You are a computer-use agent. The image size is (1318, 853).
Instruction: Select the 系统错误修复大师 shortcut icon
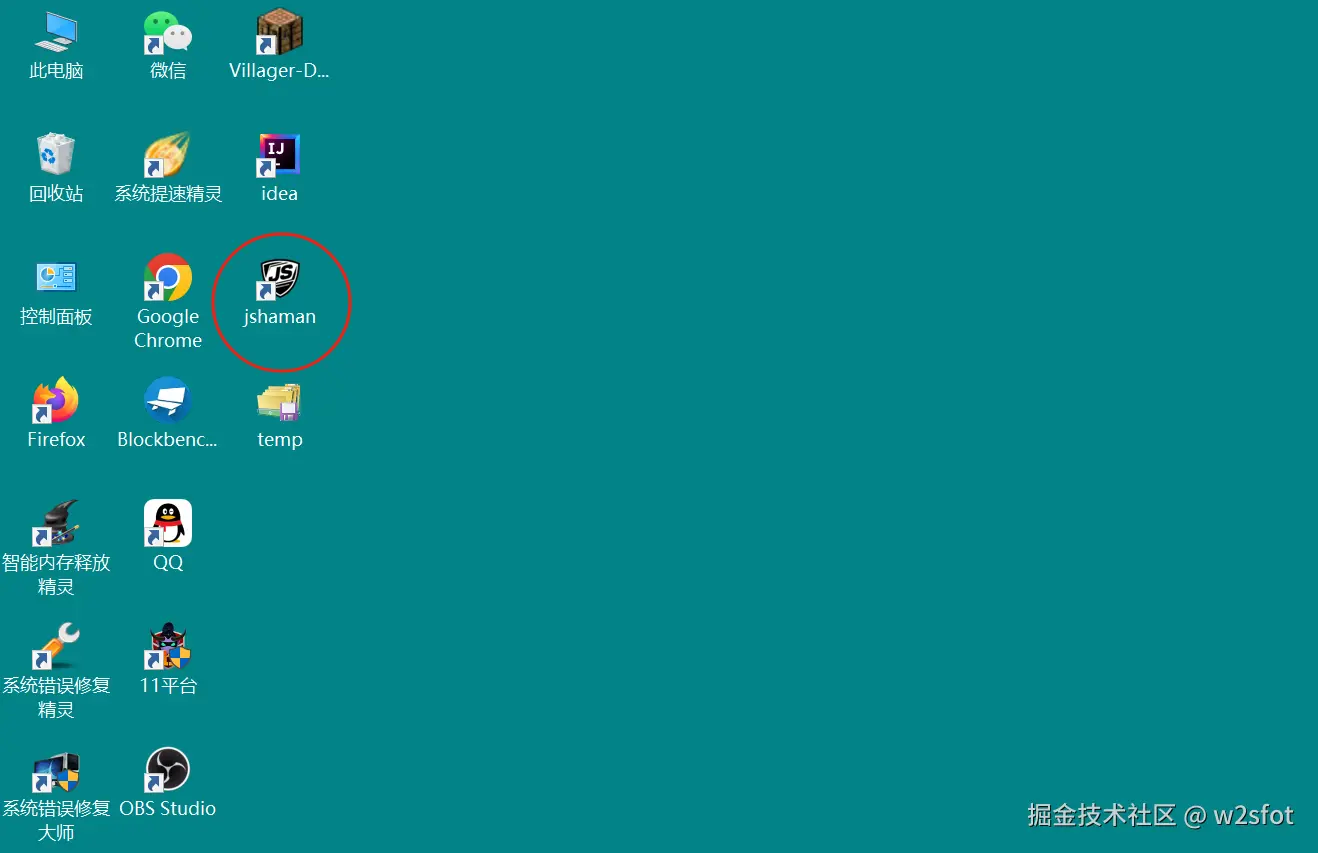(56, 770)
